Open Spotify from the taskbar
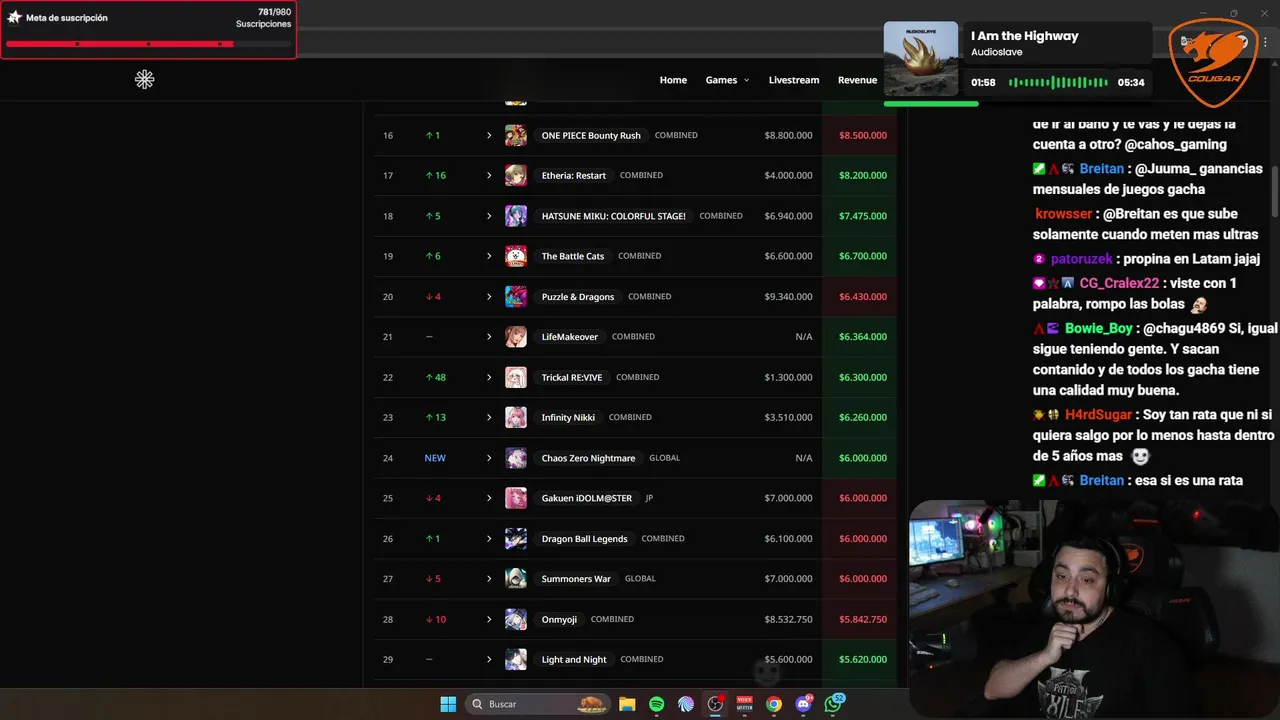The height and width of the screenshot is (720, 1280). click(x=656, y=704)
